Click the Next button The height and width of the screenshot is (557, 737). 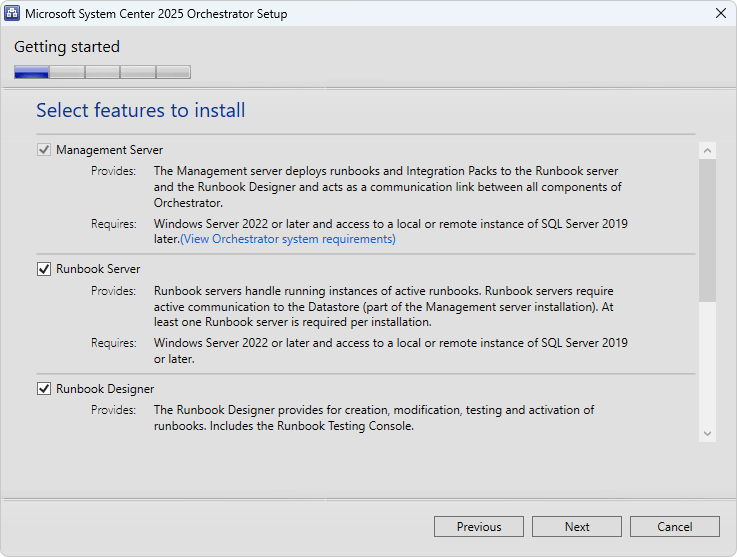[x=577, y=526]
